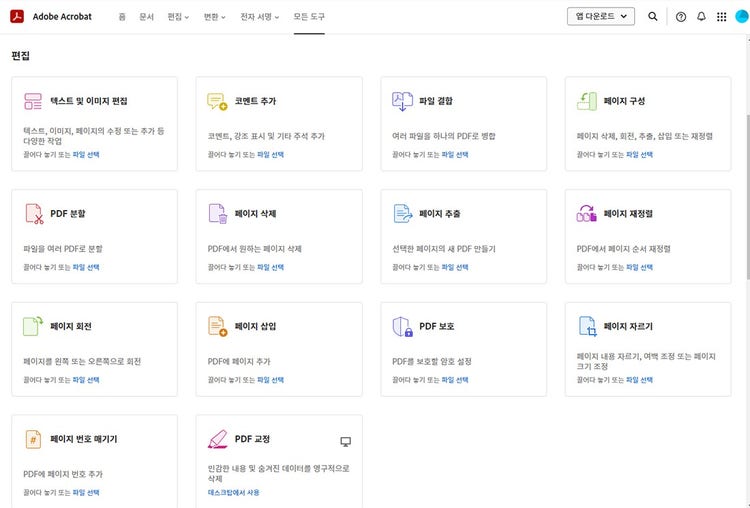The height and width of the screenshot is (508, 750).
Task: Click 파일 선택 link under 코멘트 추가
Action: coord(270,155)
